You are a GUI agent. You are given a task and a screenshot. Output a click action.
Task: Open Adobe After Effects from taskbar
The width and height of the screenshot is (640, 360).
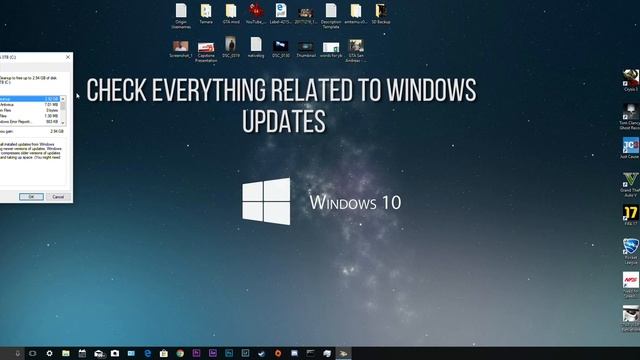click(x=213, y=353)
